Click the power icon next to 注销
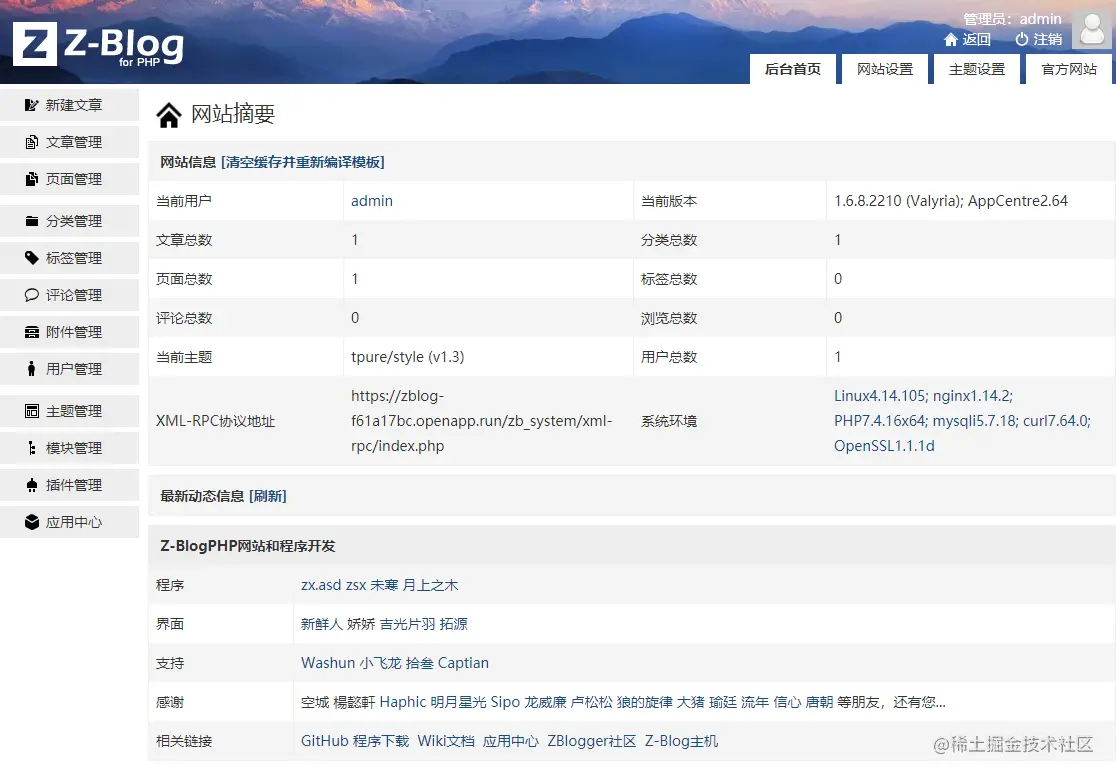 [1022, 40]
